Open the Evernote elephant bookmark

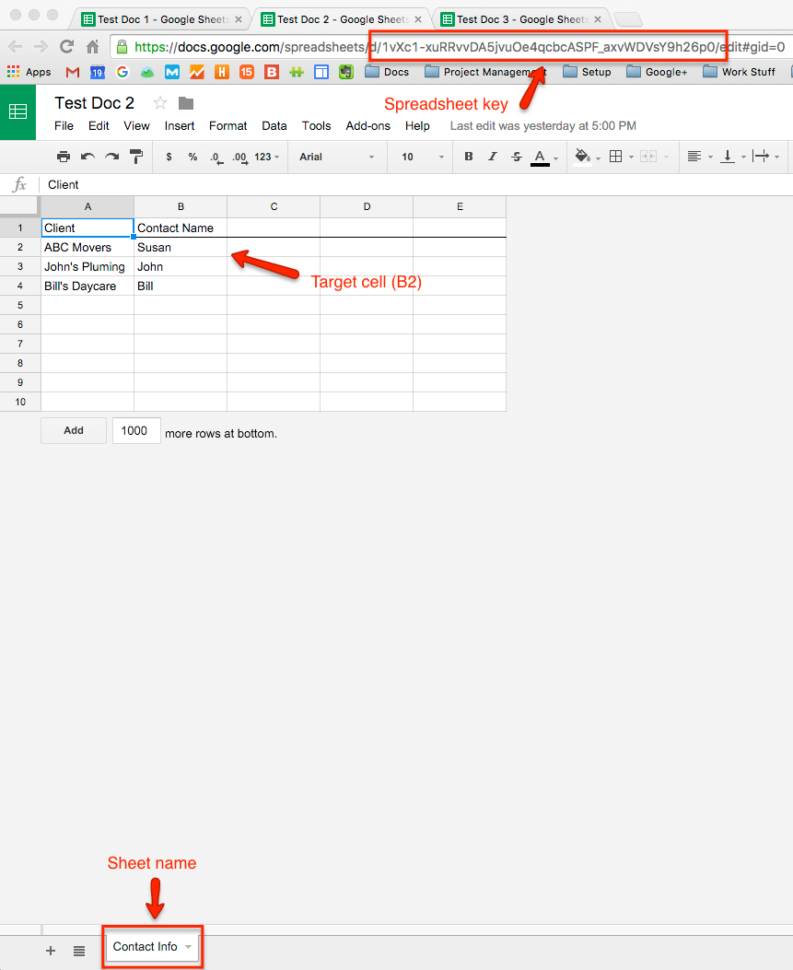pyautogui.click(x=346, y=72)
